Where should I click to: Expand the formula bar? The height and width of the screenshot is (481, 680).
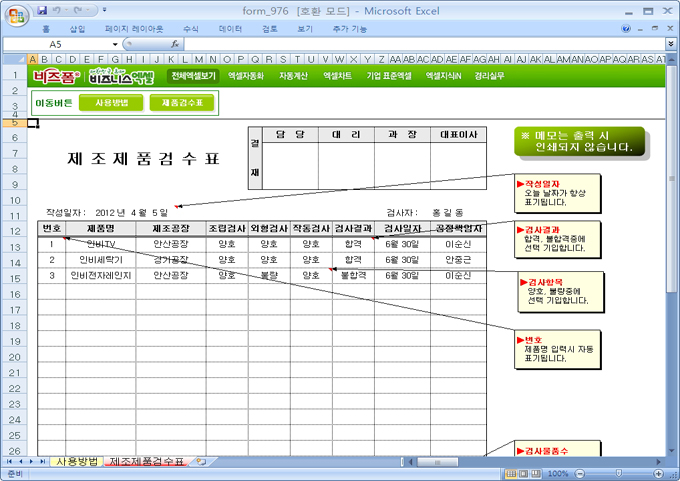click(671, 45)
